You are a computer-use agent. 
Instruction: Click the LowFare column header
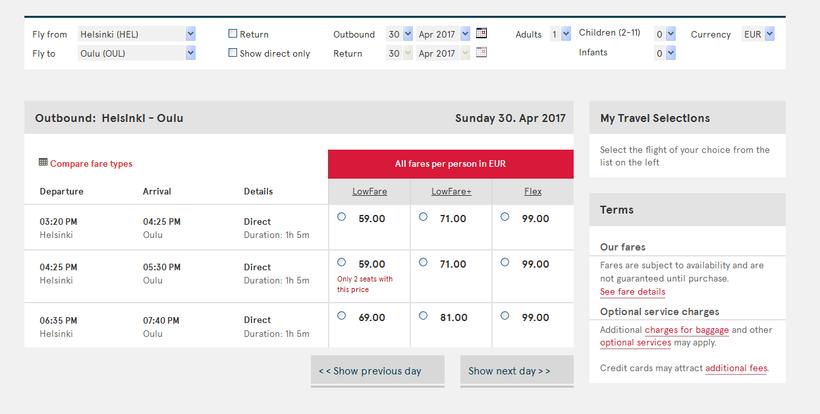pyautogui.click(x=369, y=191)
